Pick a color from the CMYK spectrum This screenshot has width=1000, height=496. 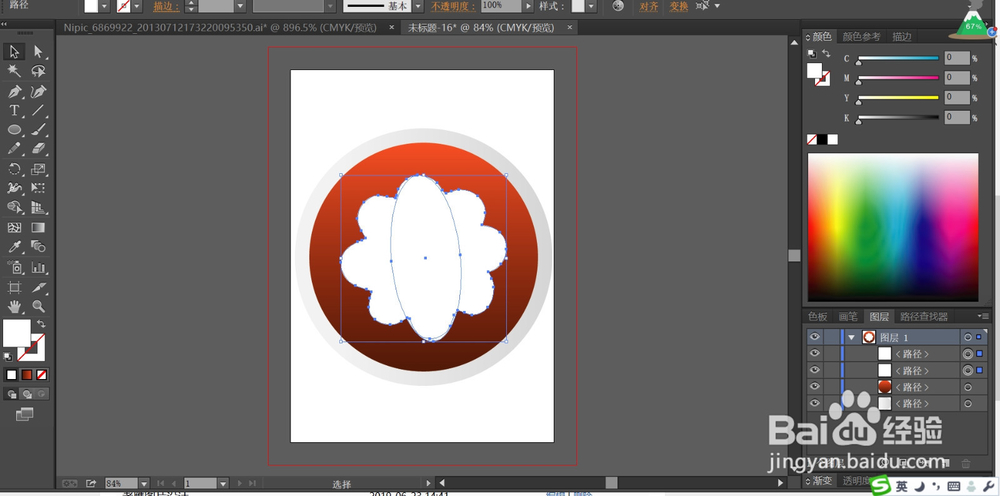point(893,227)
